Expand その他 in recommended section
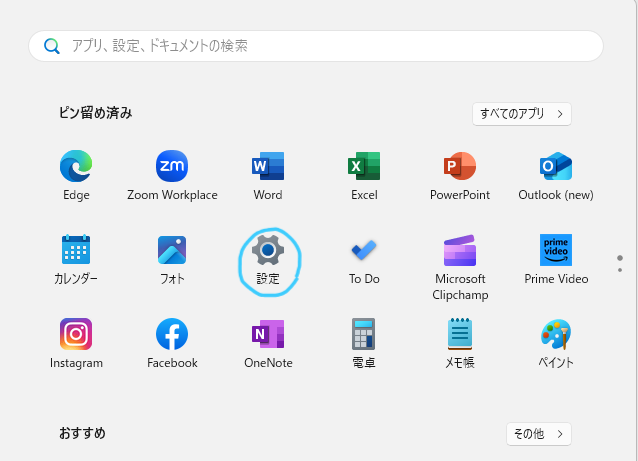The image size is (638, 461). (538, 434)
